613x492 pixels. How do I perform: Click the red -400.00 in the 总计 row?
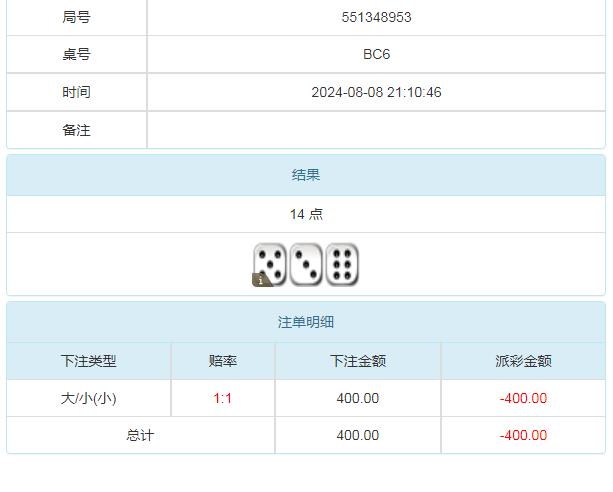point(523,435)
